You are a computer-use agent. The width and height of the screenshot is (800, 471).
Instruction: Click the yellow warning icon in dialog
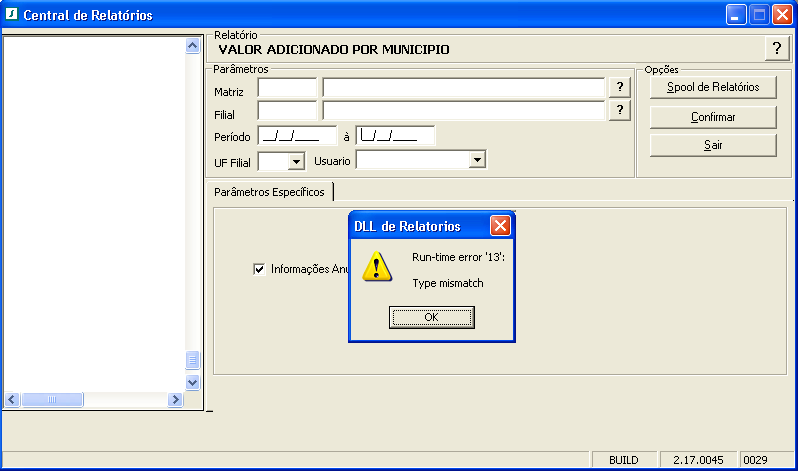(x=377, y=266)
